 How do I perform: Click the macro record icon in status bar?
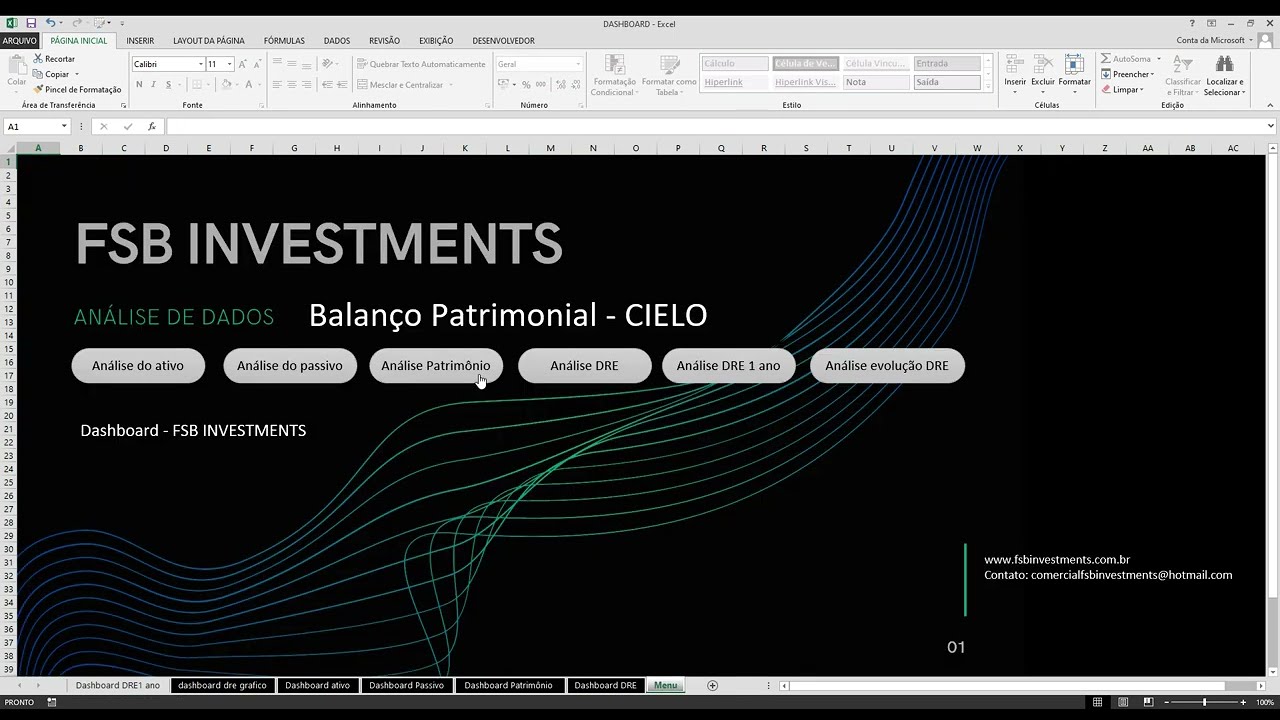(52, 702)
